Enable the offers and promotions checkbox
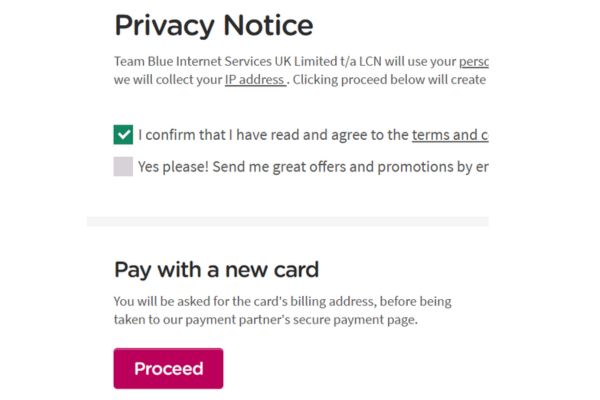The width and height of the screenshot is (600, 400). (124, 167)
